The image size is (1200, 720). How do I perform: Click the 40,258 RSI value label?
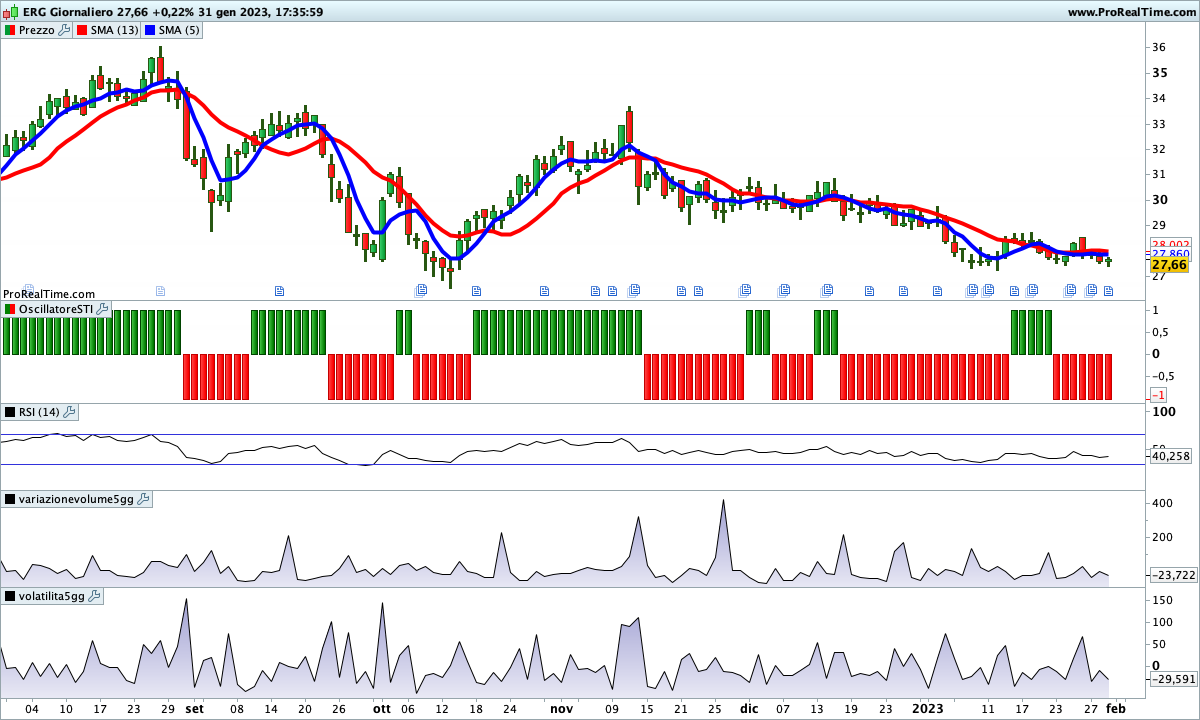[1171, 456]
